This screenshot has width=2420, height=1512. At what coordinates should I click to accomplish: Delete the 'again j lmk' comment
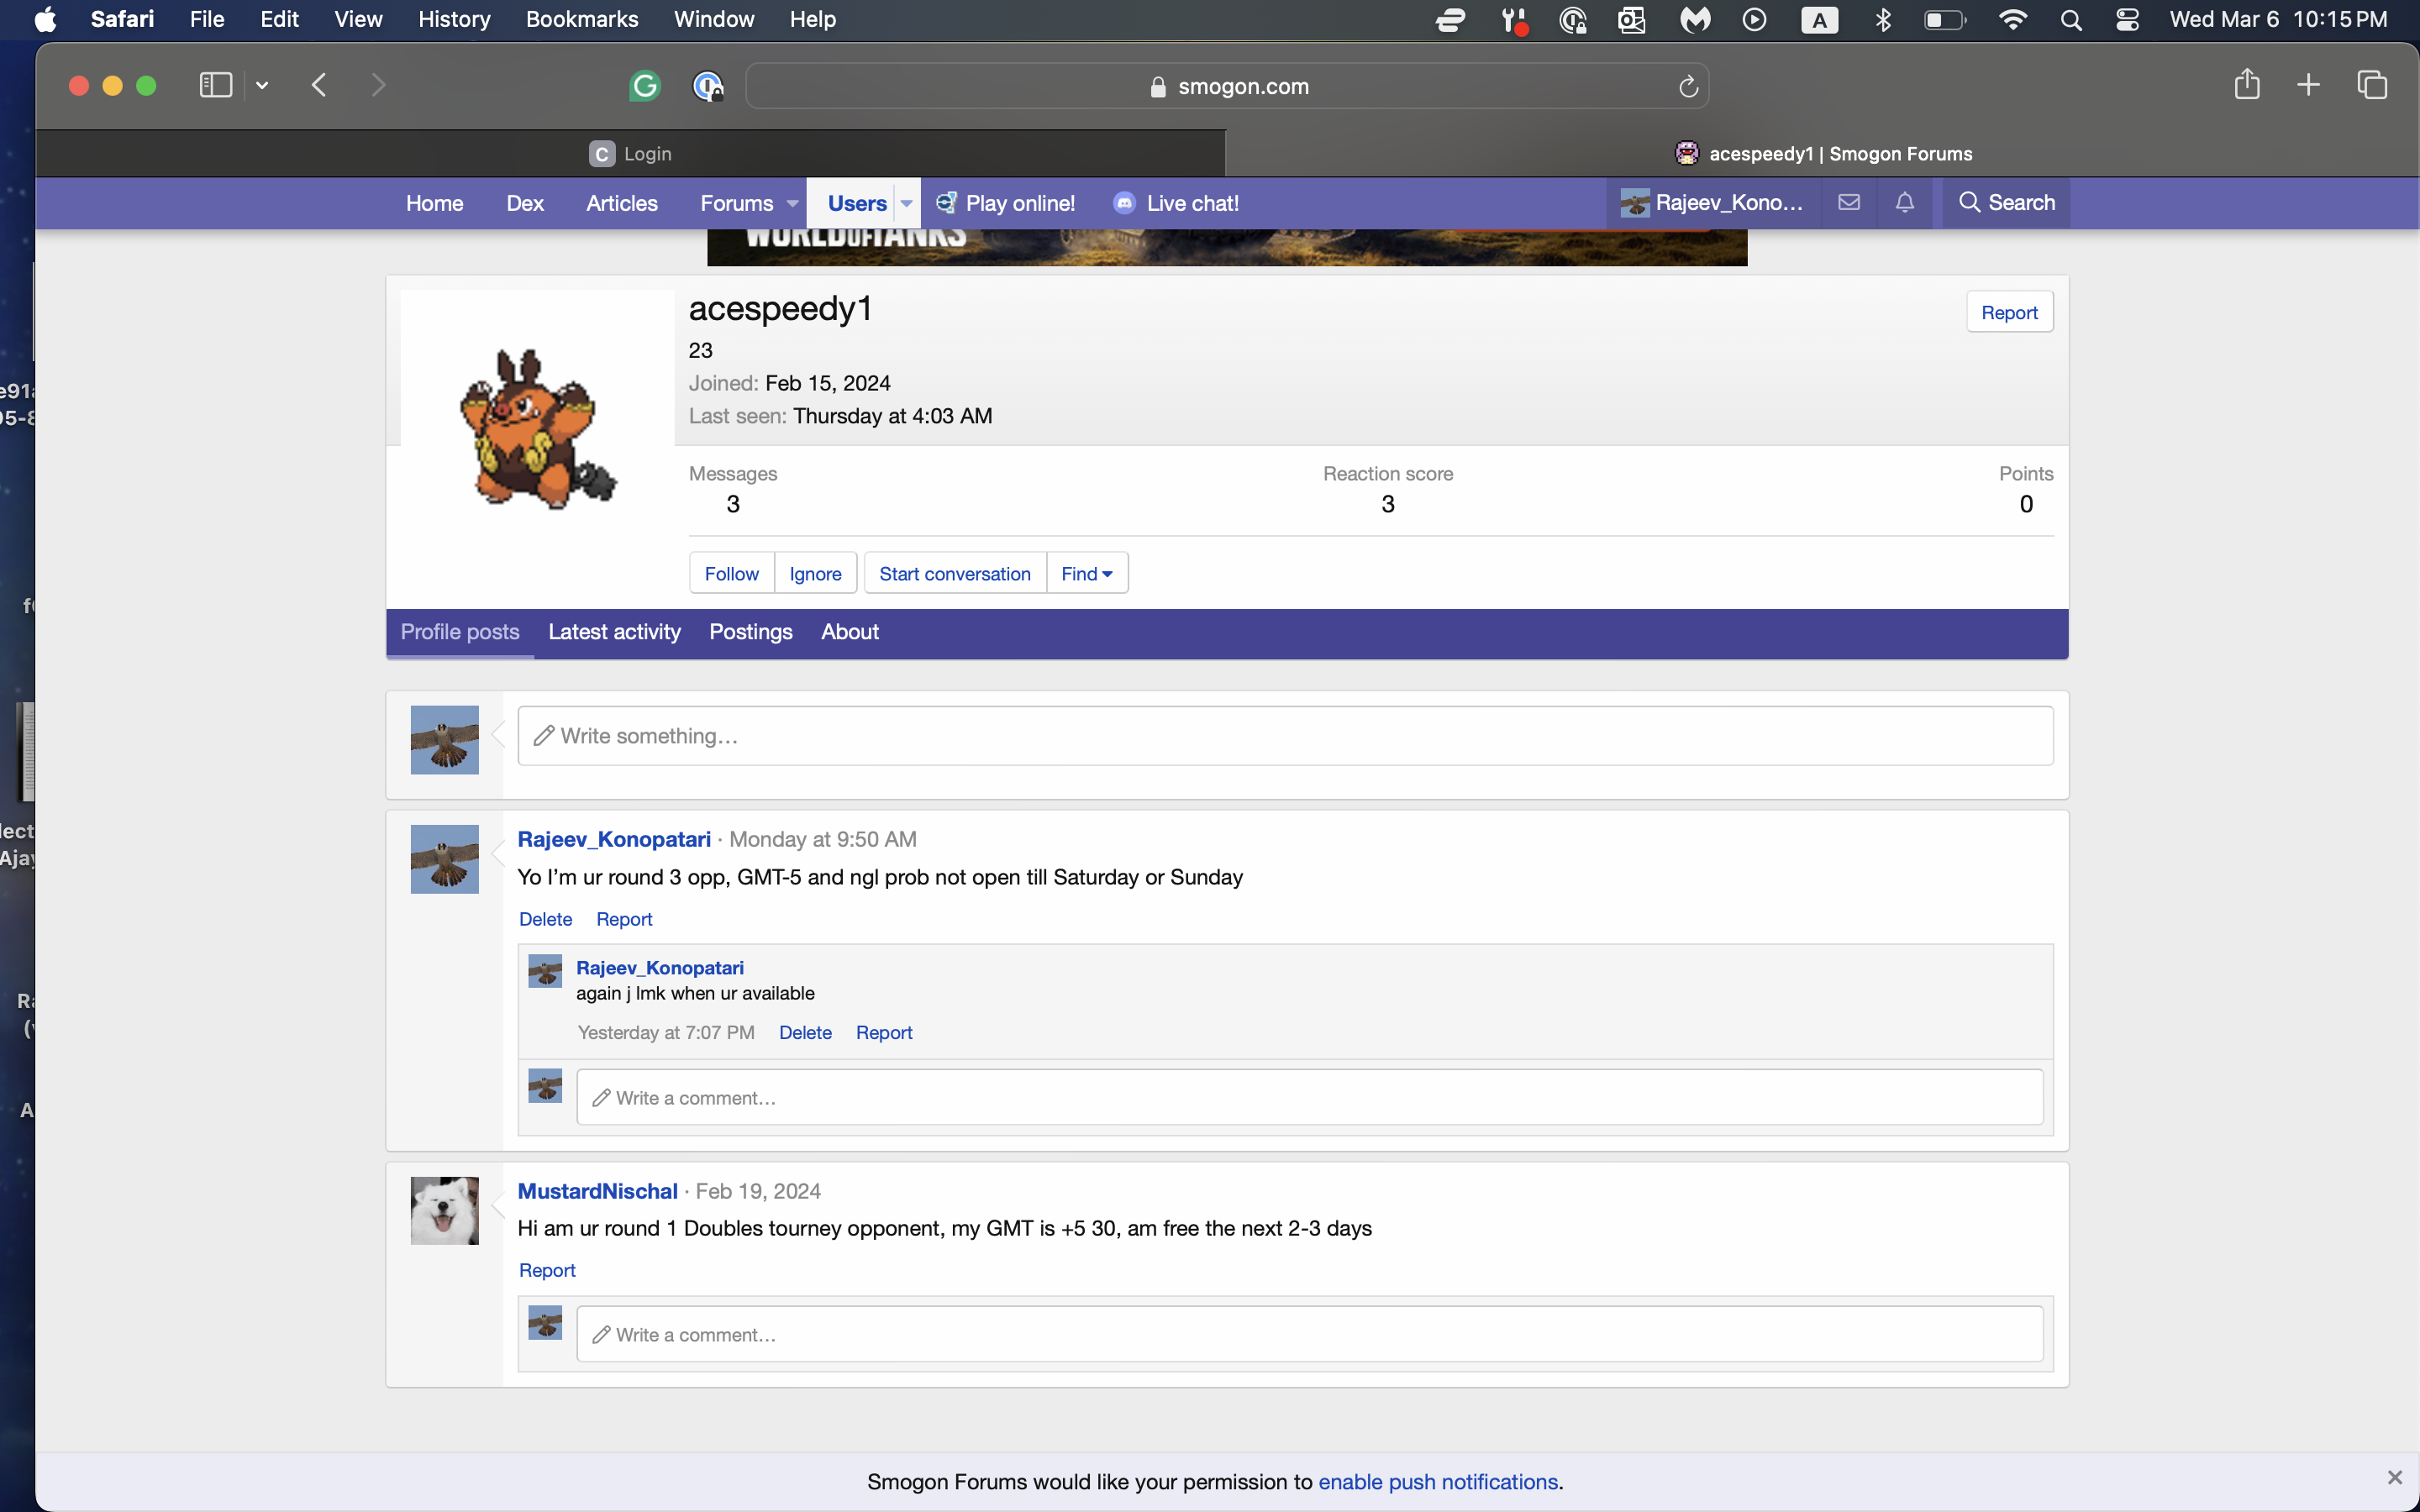[x=805, y=1032]
